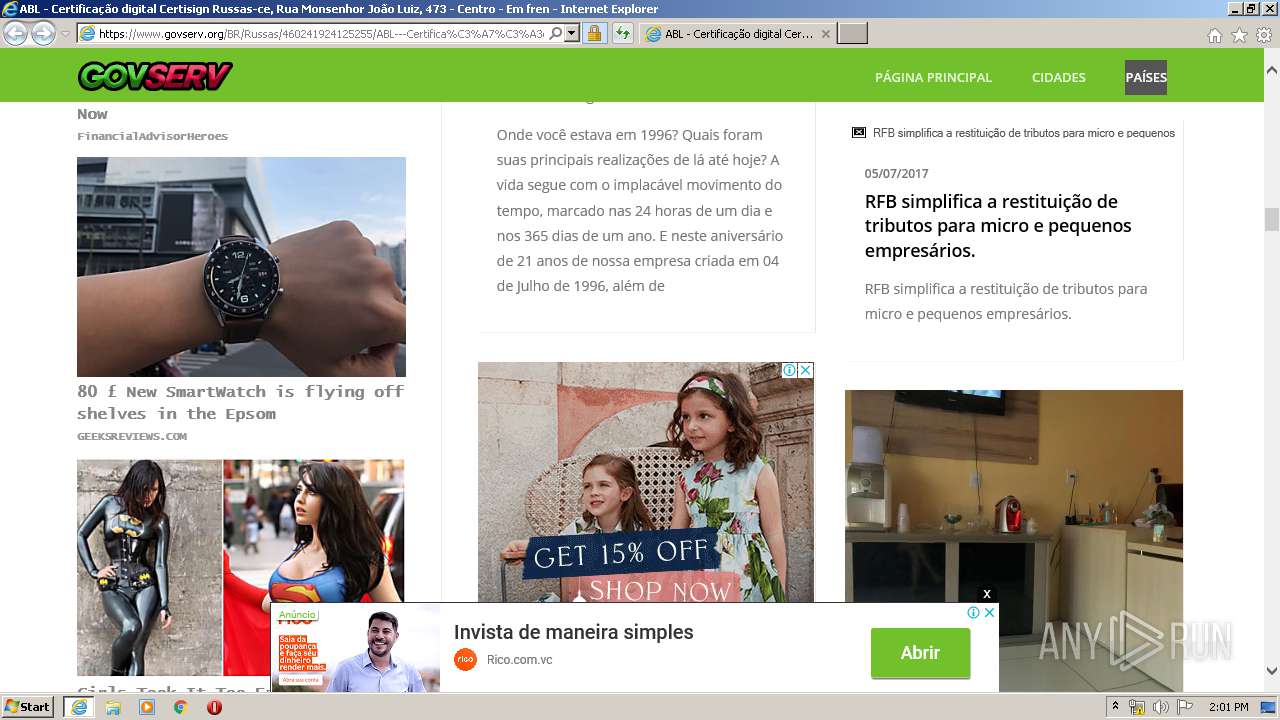
Task: Click the network status tray icon
Action: point(1137,707)
